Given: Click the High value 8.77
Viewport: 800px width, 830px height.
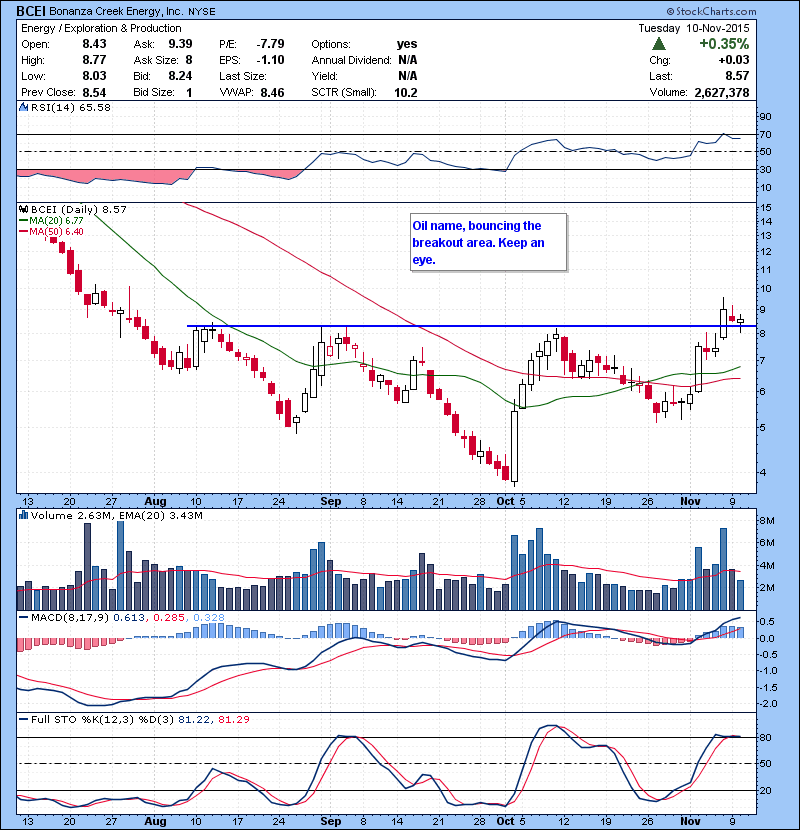Looking at the screenshot, I should click(x=94, y=60).
